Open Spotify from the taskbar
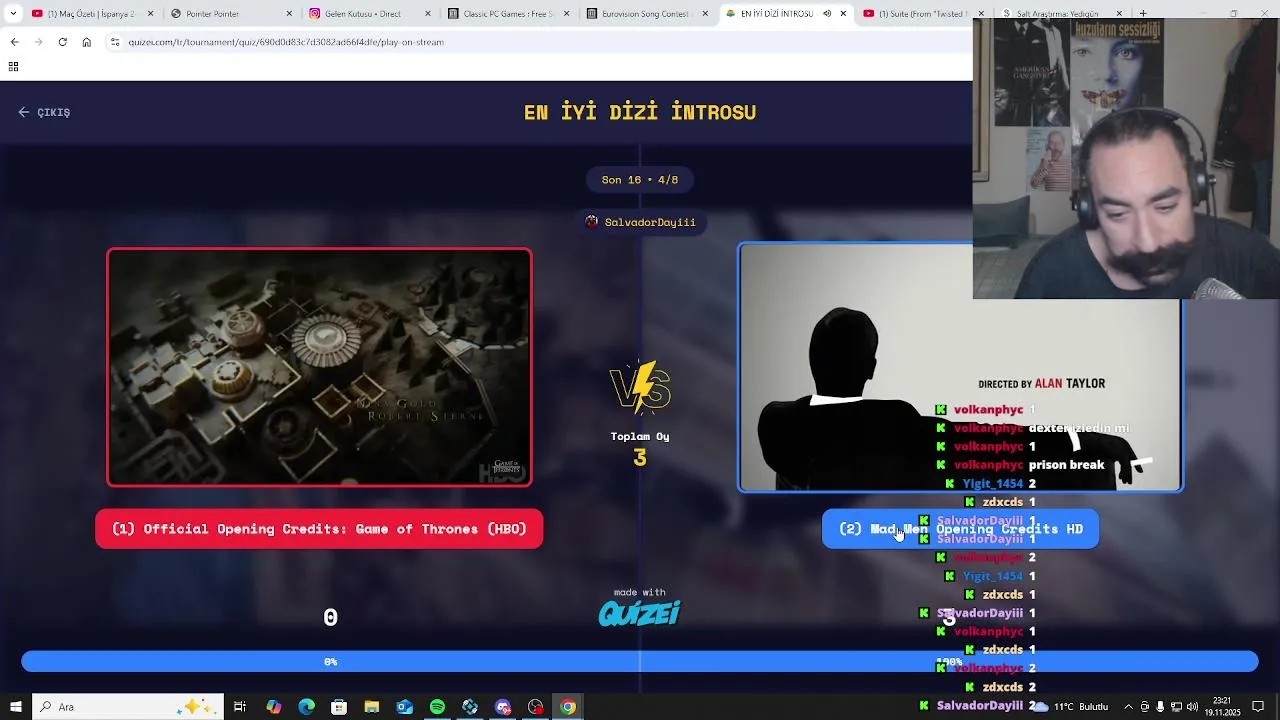Image resolution: width=1280 pixels, height=720 pixels. click(437, 707)
